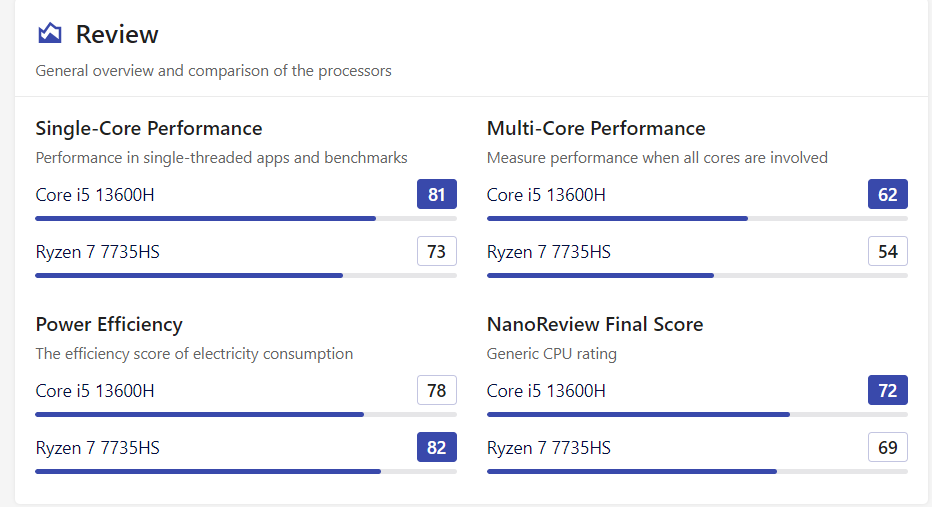The image size is (932, 507).
Task: Click the Ryzen Power Efficiency score 82
Action: (x=437, y=448)
